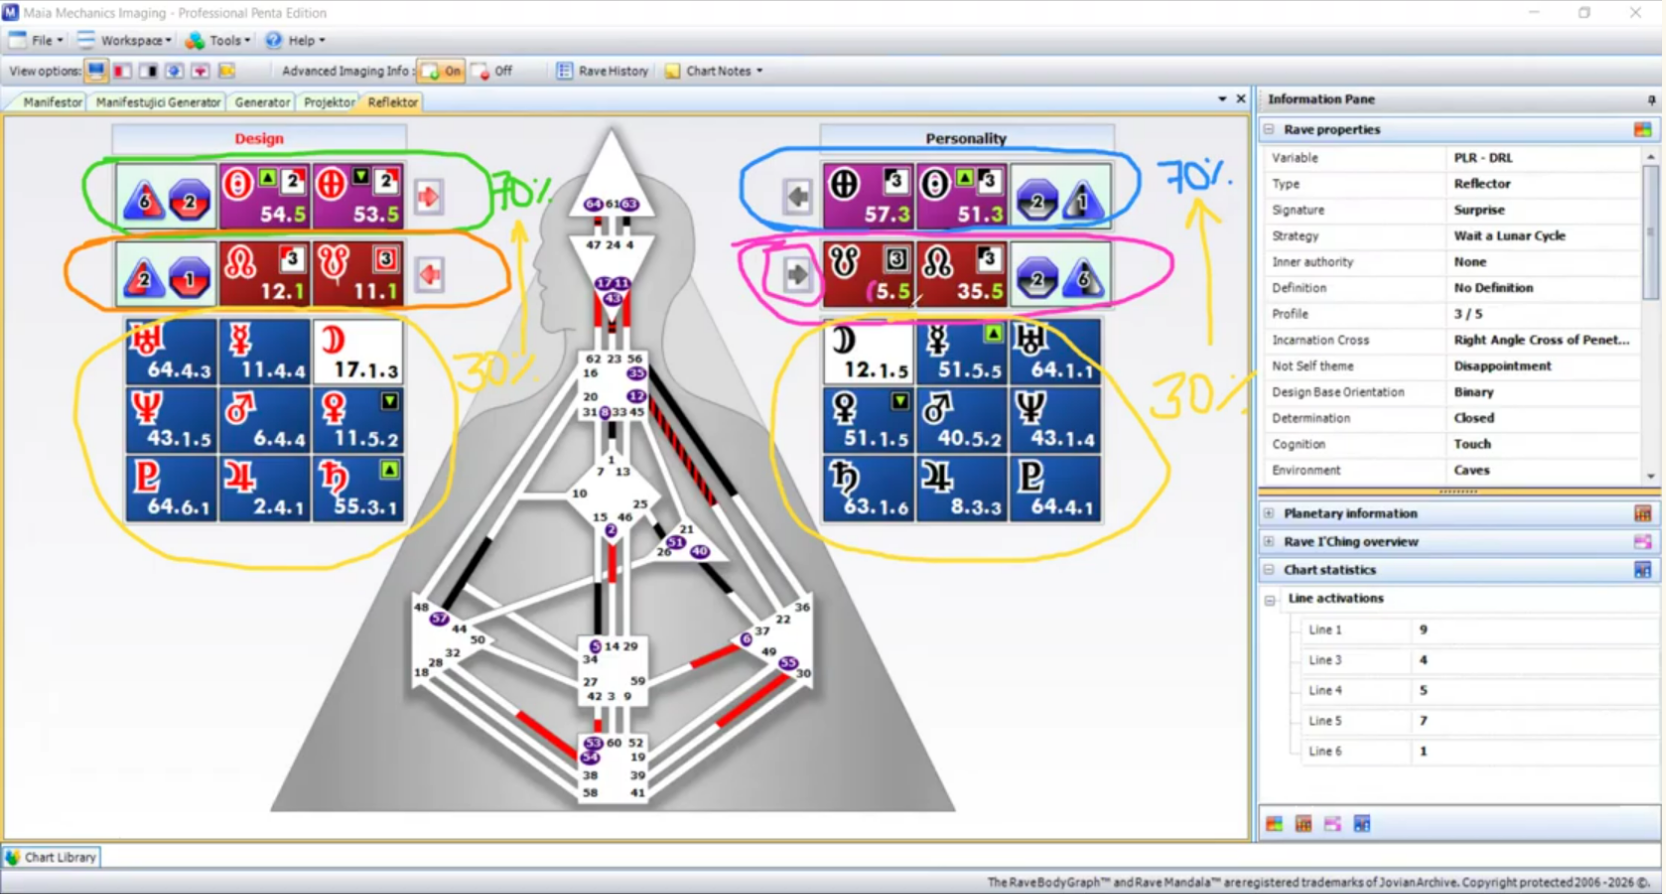Expand the Planetary information section
Viewport: 1666px width, 894px height.
[1269, 514]
